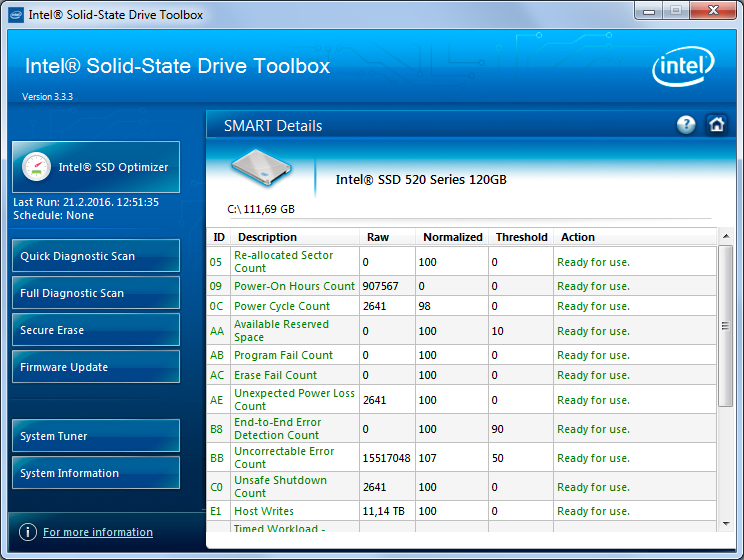Open the Firmware Update section
The width and height of the screenshot is (744, 560).
96,367
